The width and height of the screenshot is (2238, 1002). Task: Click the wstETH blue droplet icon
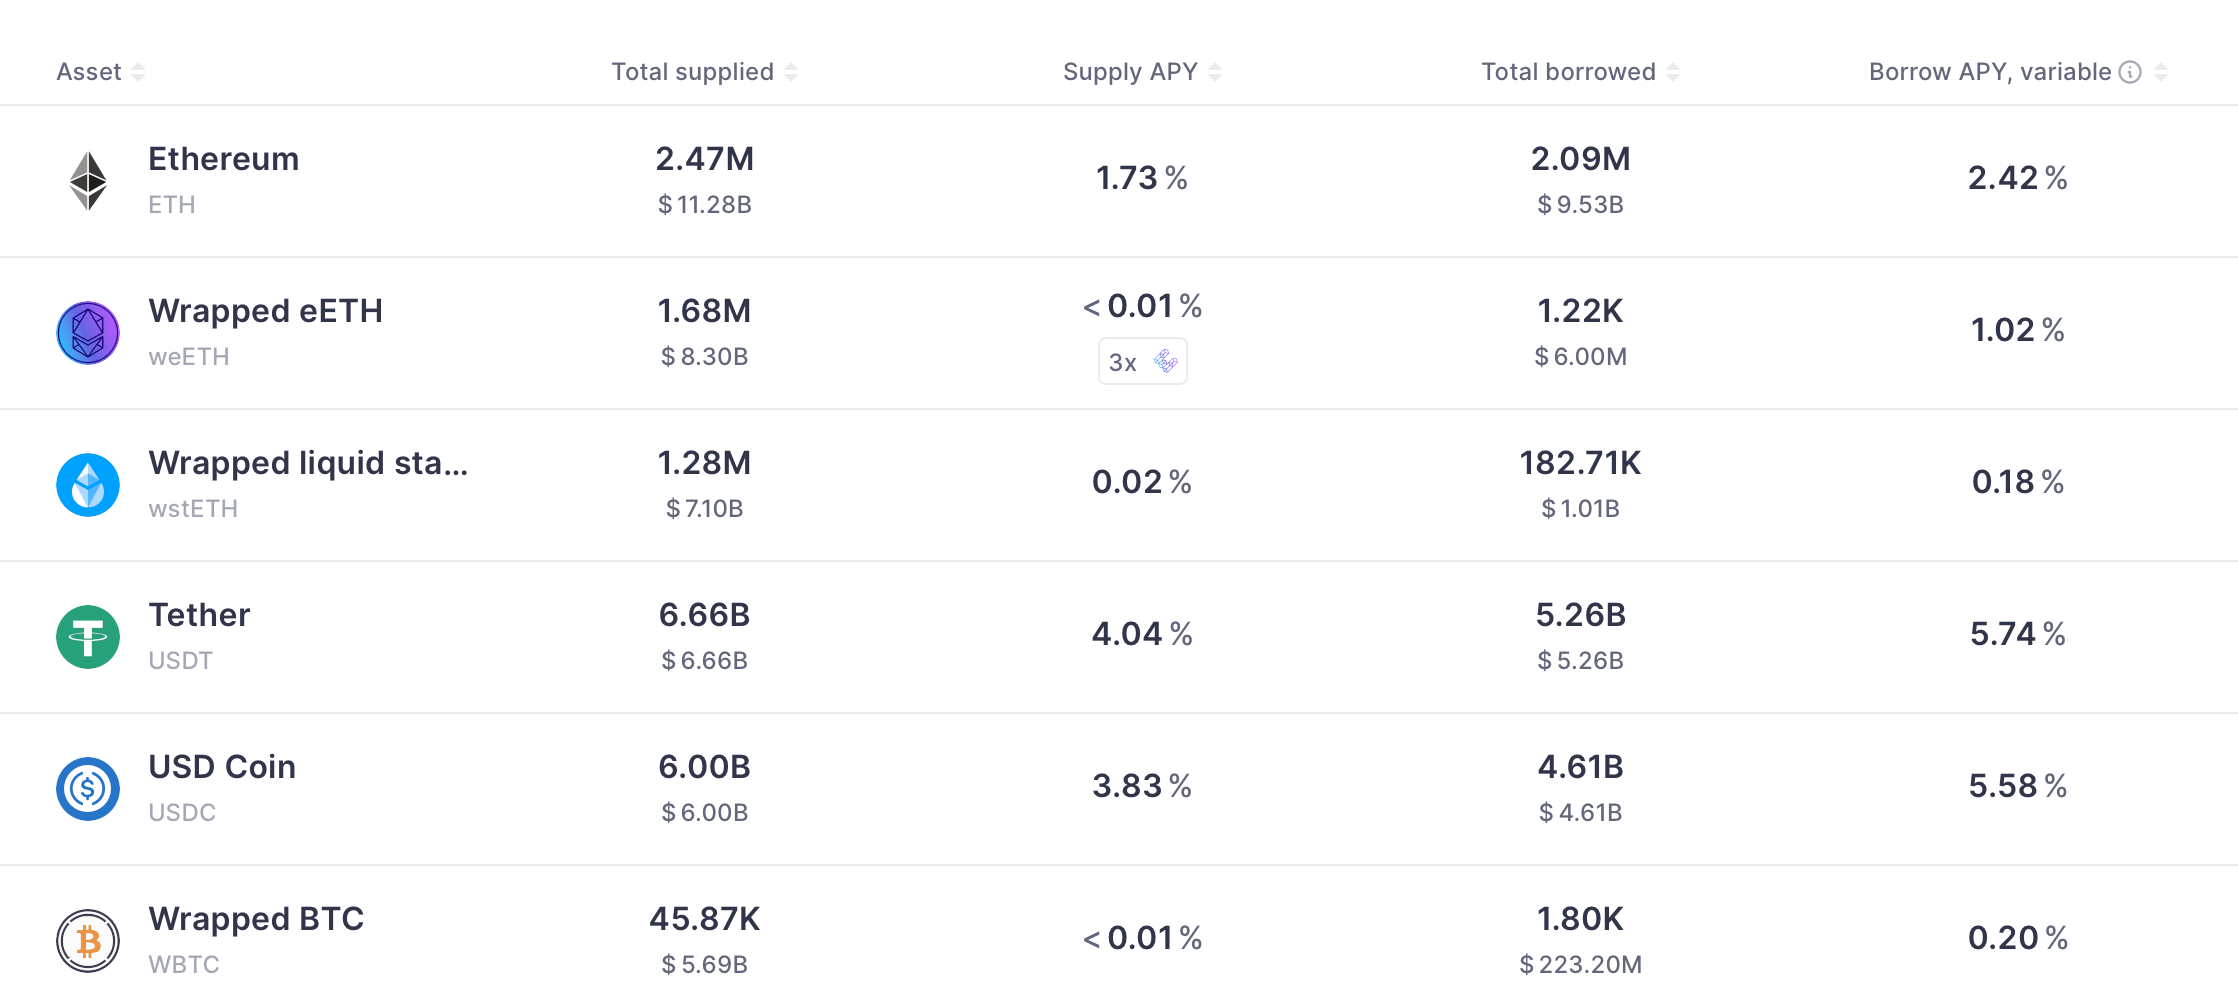click(88, 485)
